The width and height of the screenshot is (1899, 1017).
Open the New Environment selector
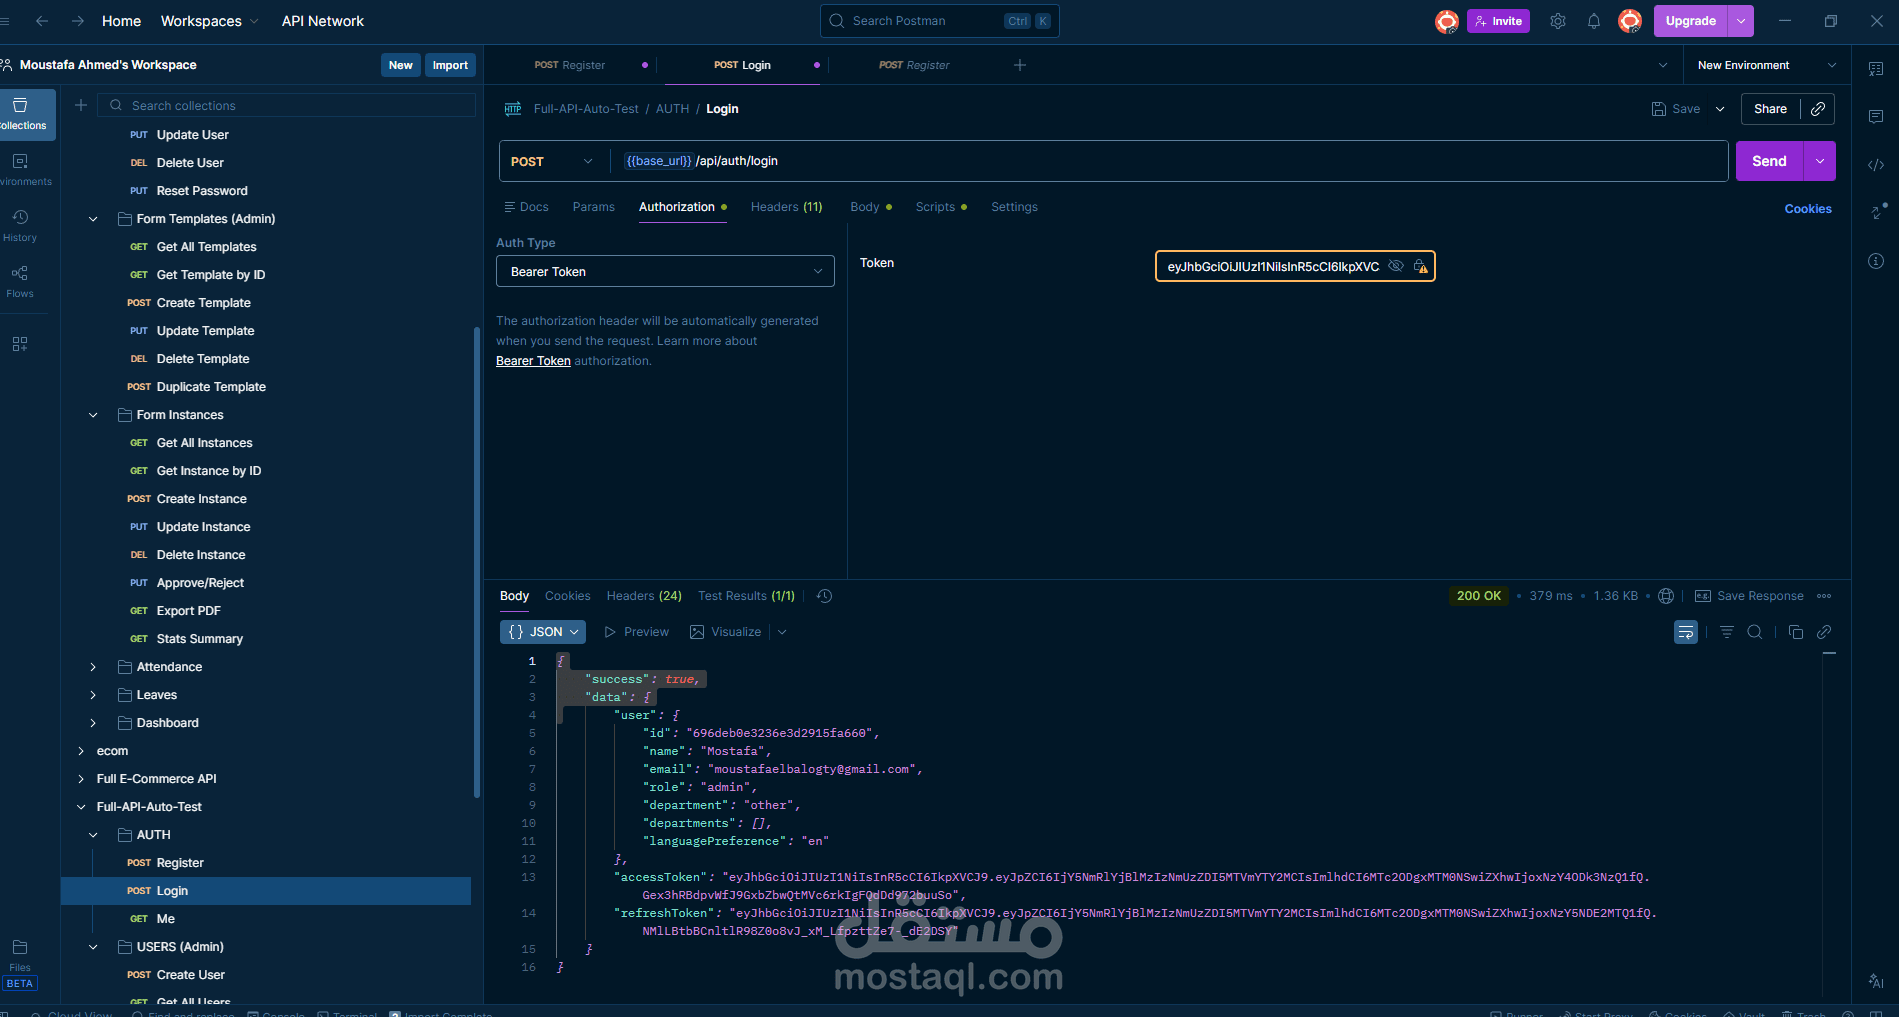1767,65
